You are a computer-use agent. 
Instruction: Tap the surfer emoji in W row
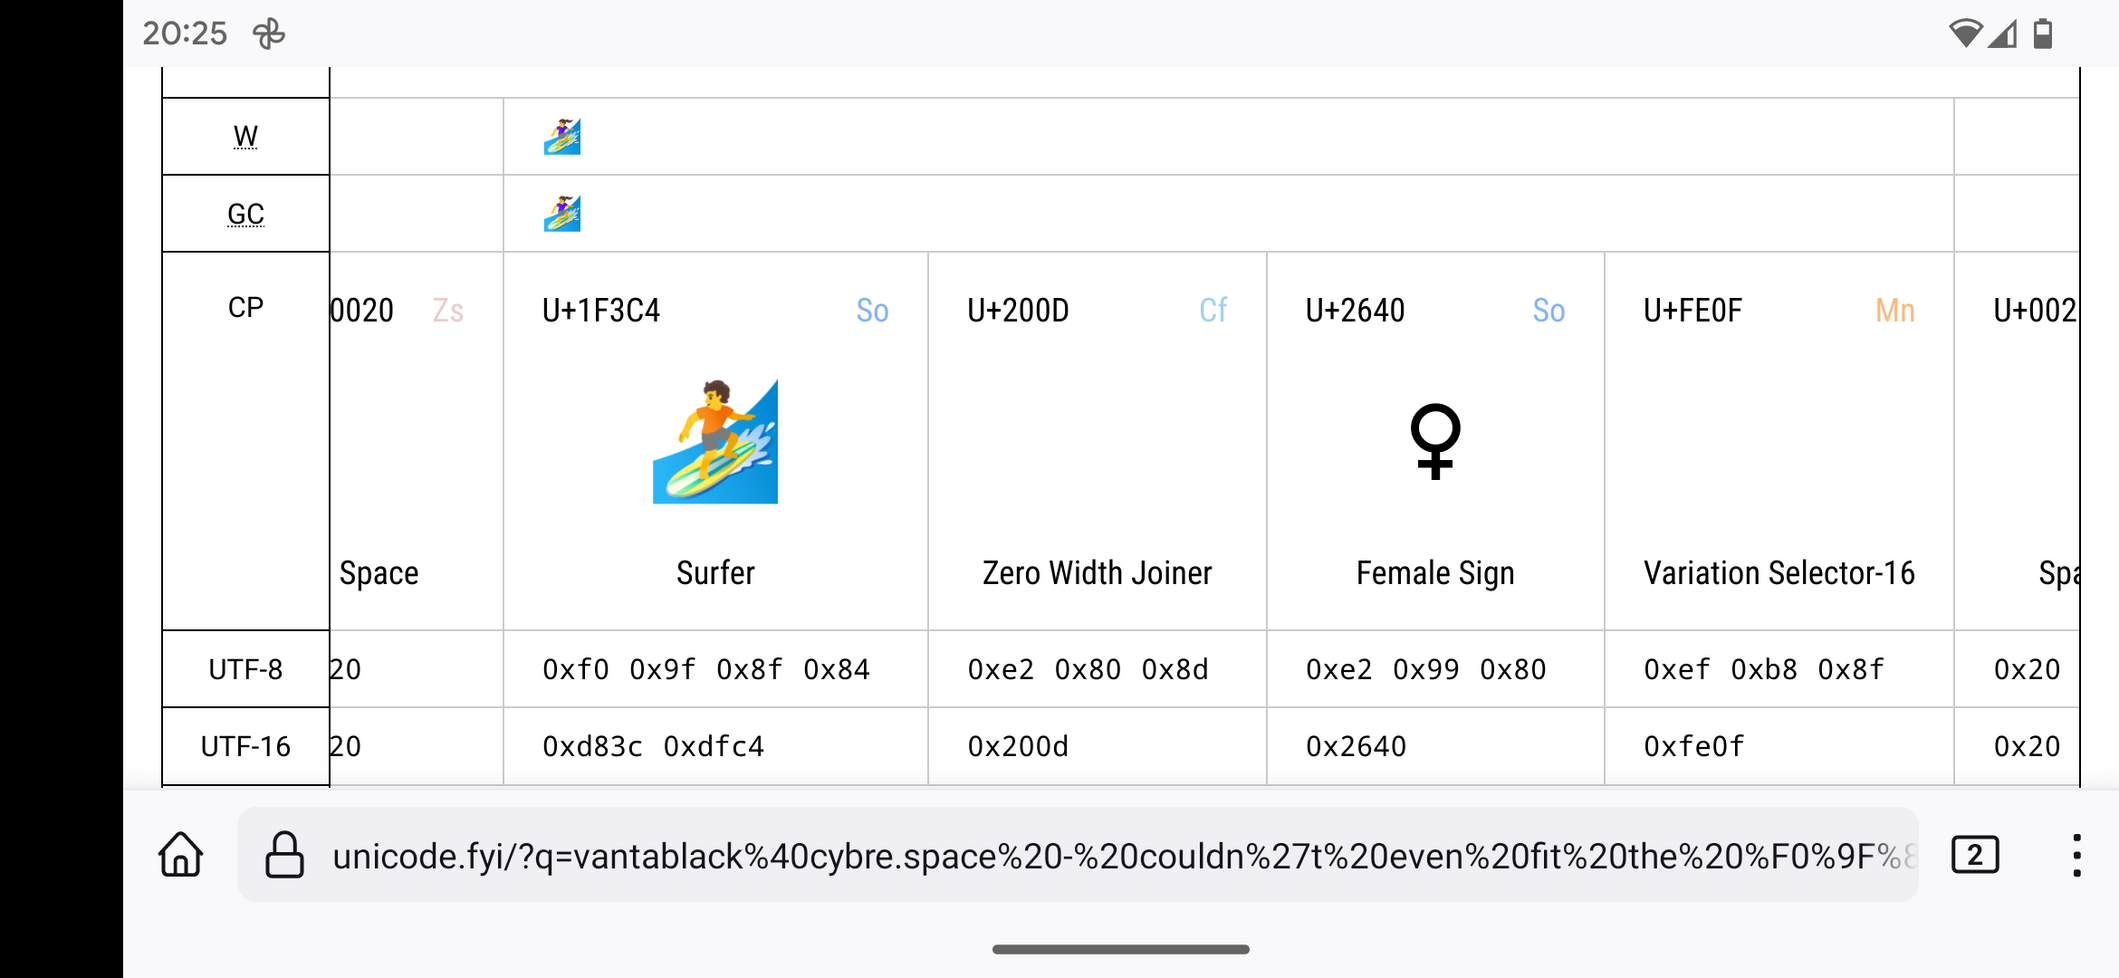(x=562, y=136)
